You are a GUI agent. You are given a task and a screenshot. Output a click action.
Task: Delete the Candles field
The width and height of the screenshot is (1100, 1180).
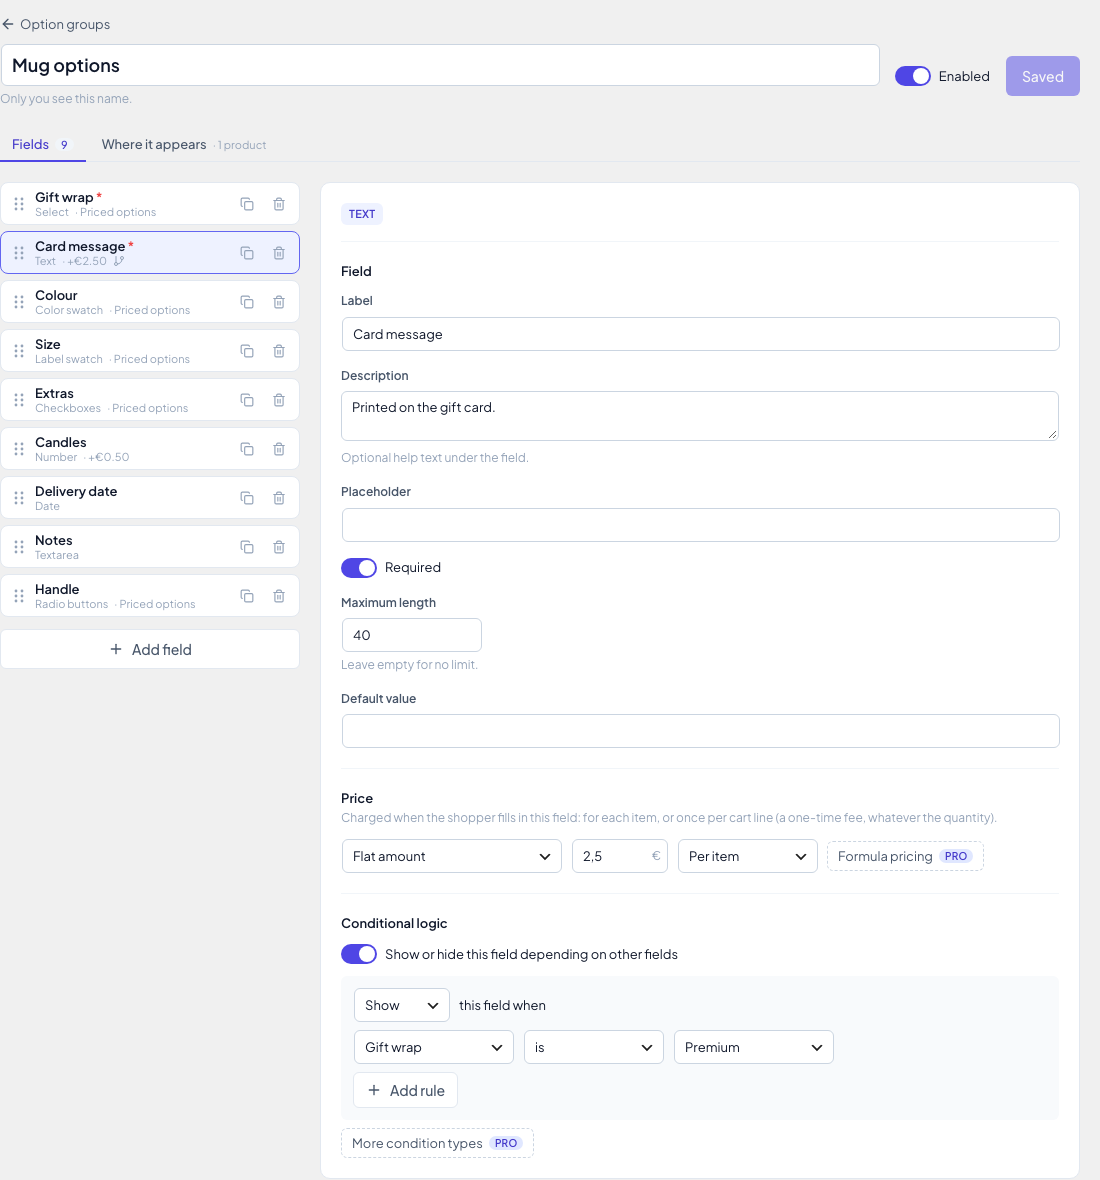[279, 449]
